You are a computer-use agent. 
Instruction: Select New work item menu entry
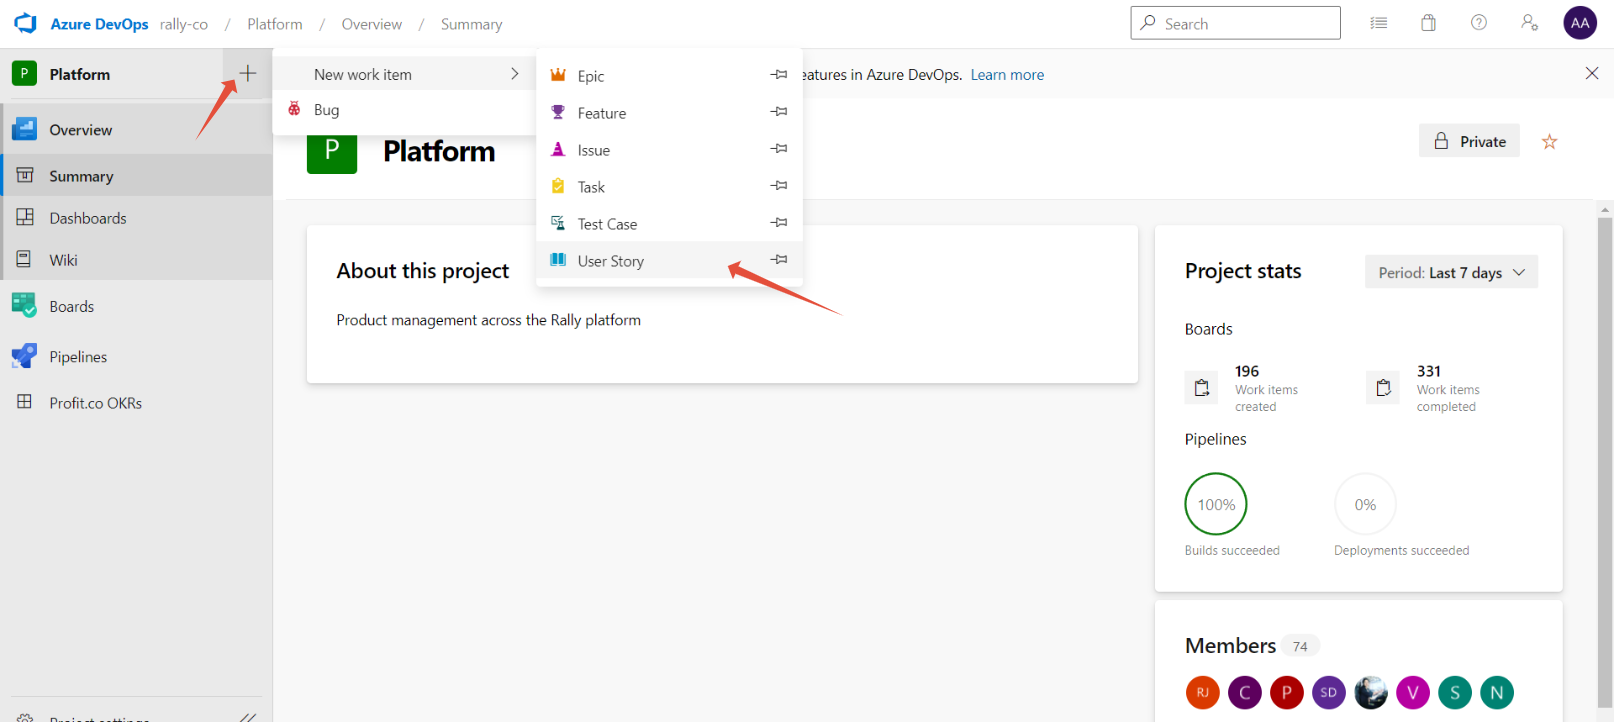pos(404,74)
